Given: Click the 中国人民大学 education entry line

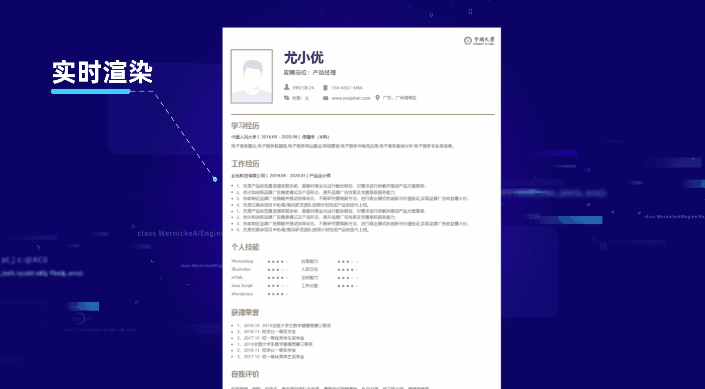Looking at the screenshot, I should pyautogui.click(x=280, y=137).
